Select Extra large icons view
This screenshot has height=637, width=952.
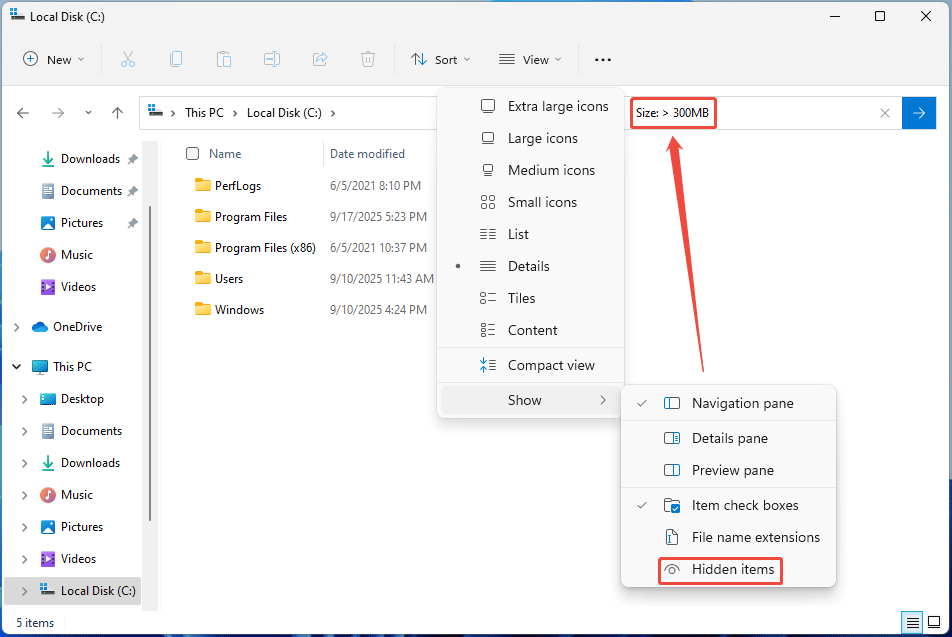[x=557, y=106]
